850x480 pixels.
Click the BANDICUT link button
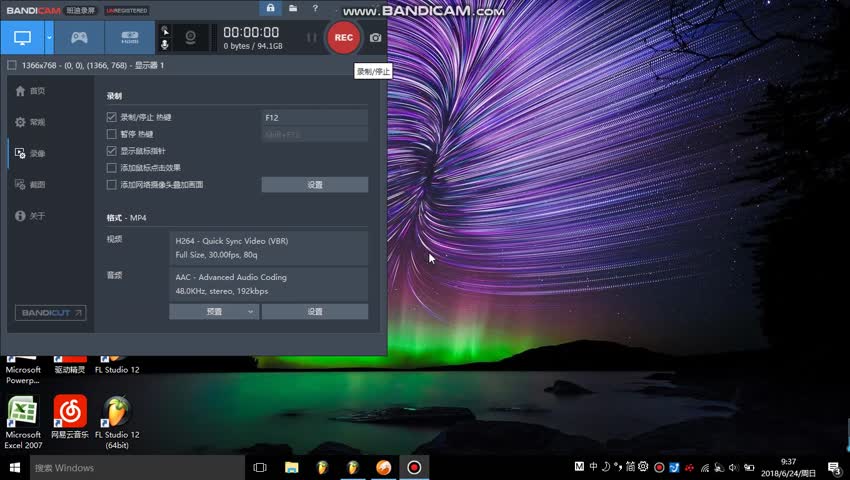50,312
